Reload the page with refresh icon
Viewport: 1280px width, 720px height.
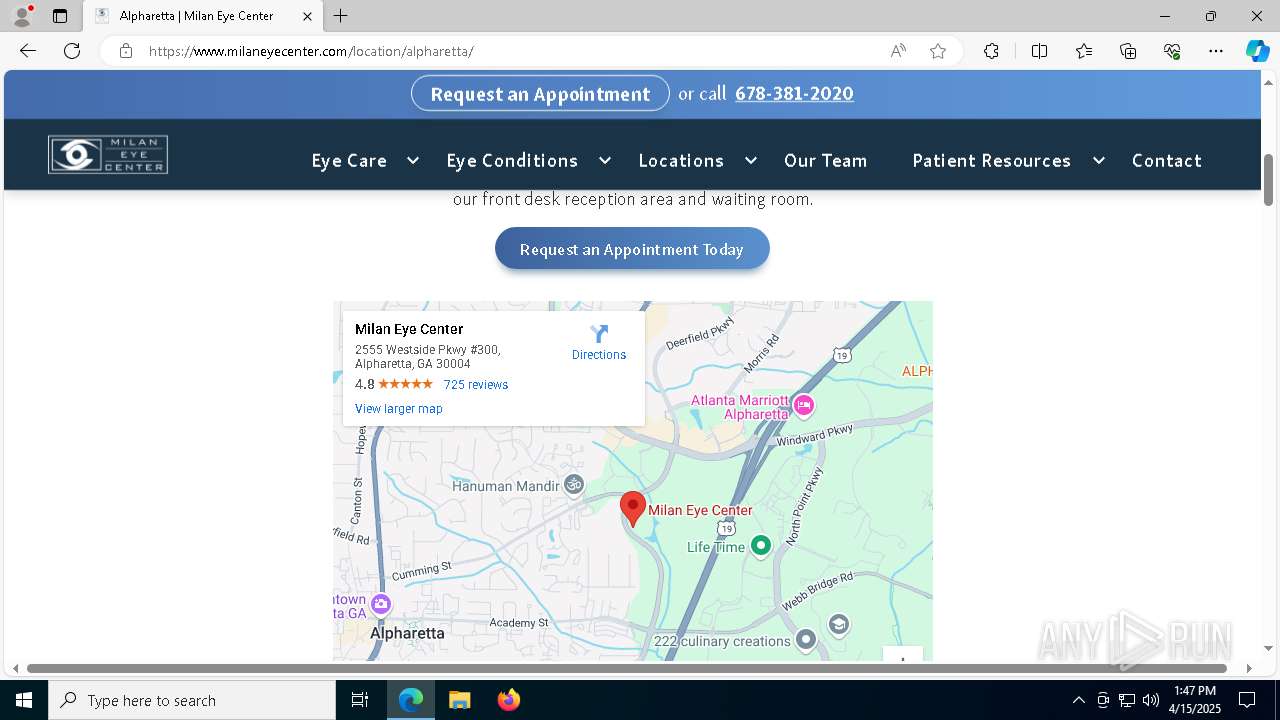(72, 51)
